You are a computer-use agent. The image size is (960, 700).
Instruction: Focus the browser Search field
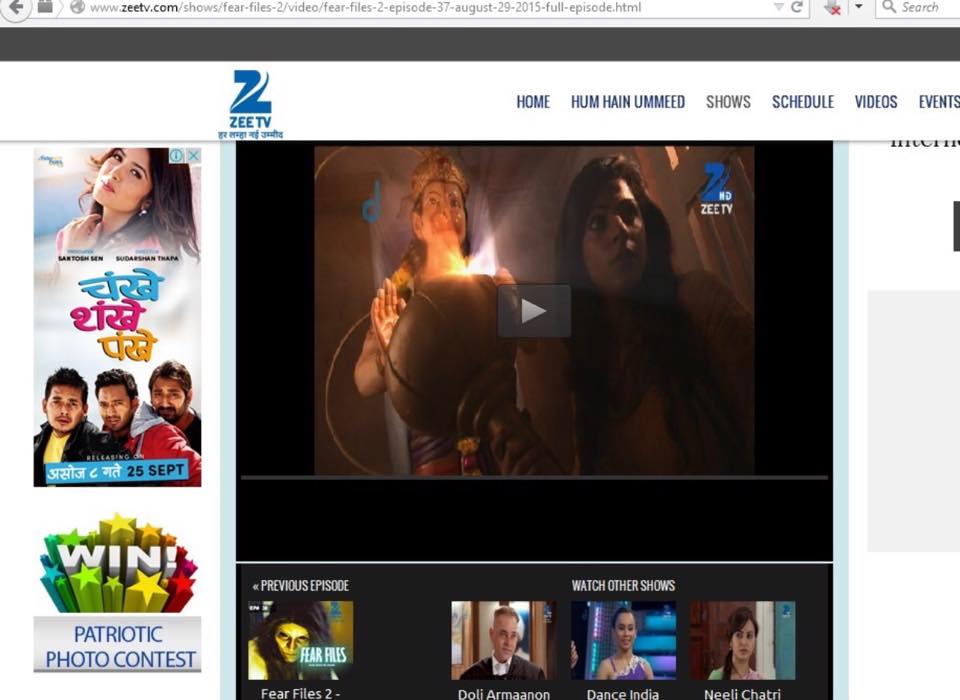pos(918,8)
